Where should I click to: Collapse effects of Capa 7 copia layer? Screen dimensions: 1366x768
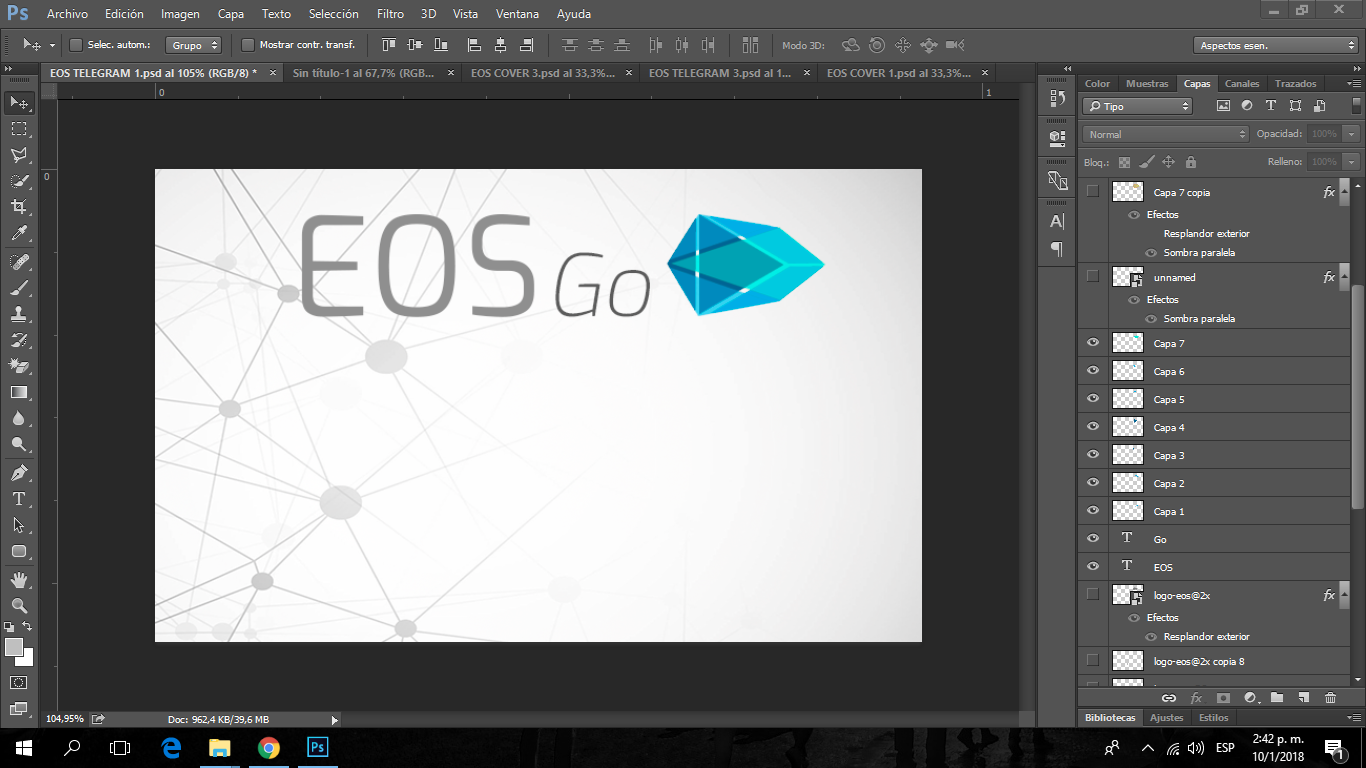pos(1345,192)
